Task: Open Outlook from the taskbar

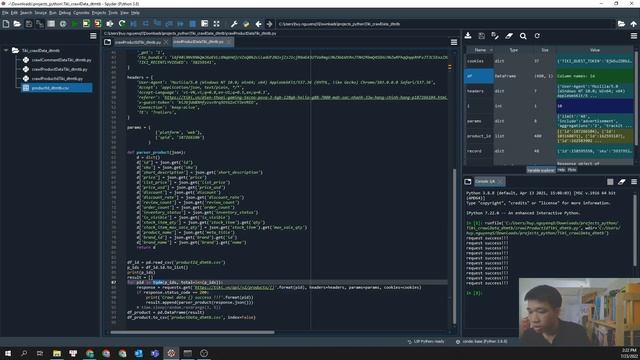Action: click(138, 353)
